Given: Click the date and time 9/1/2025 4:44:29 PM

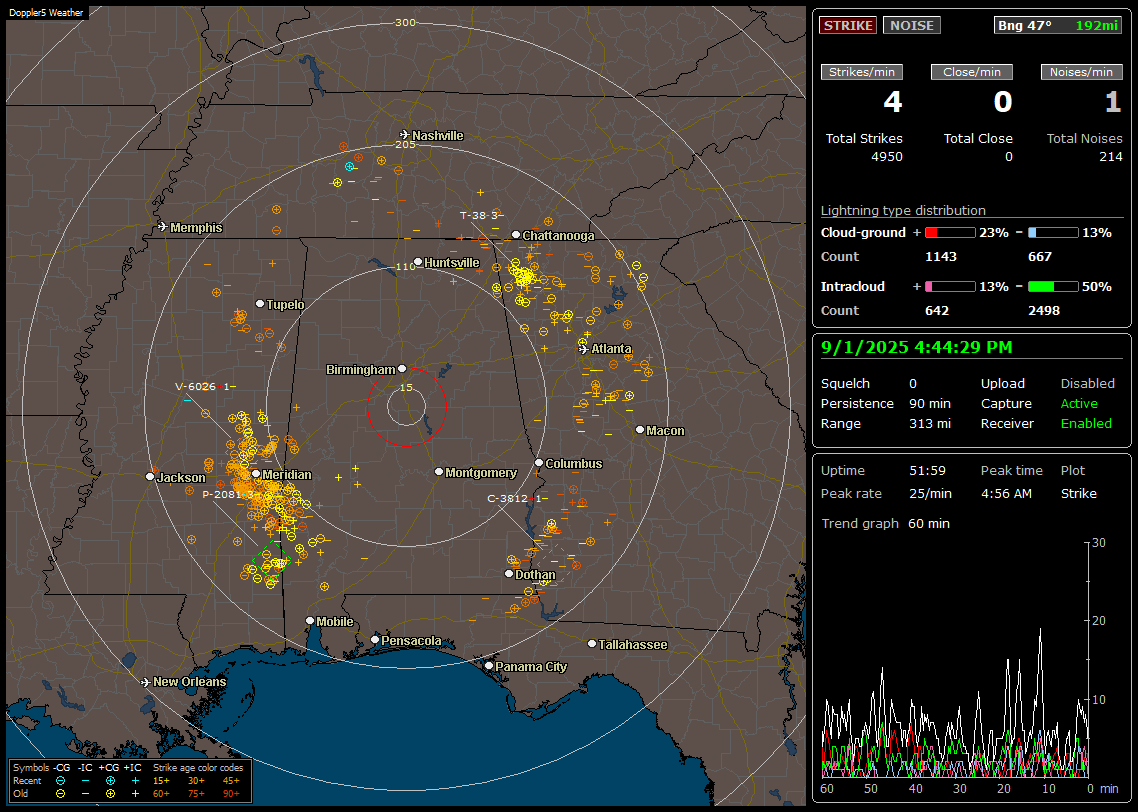Looking at the screenshot, I should click(917, 347).
